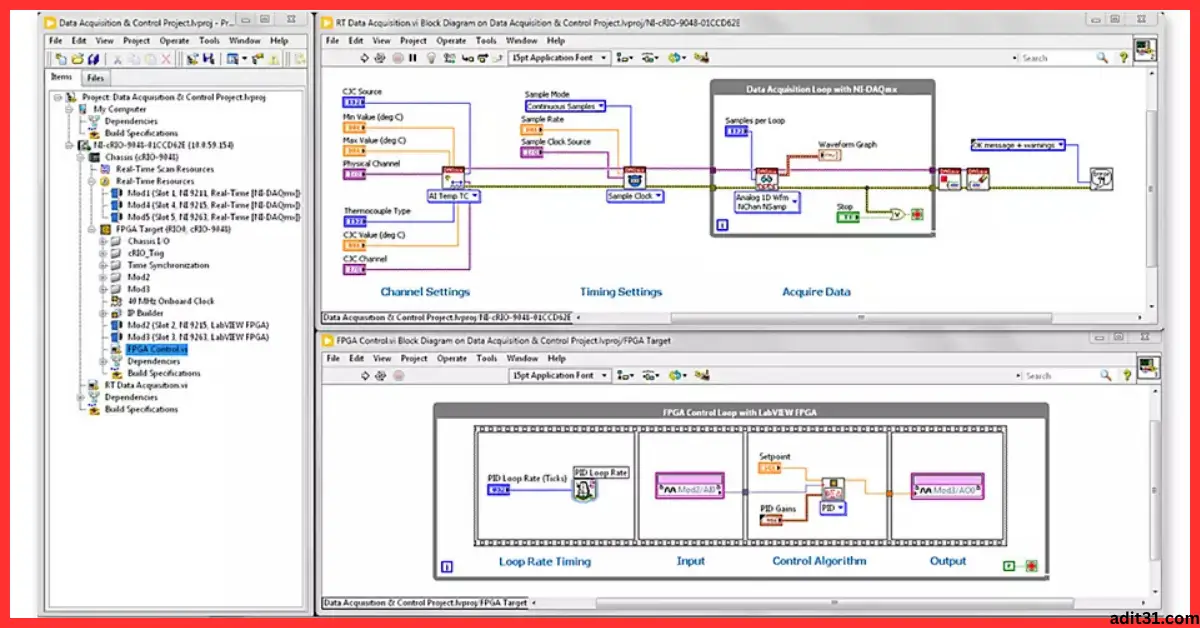The height and width of the screenshot is (628, 1200).
Task: Click help question mark in FPGA Control window
Action: coord(1127,376)
